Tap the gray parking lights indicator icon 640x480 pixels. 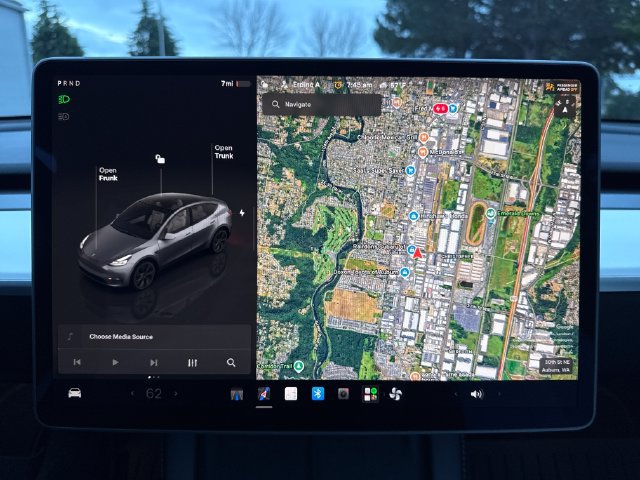64,117
